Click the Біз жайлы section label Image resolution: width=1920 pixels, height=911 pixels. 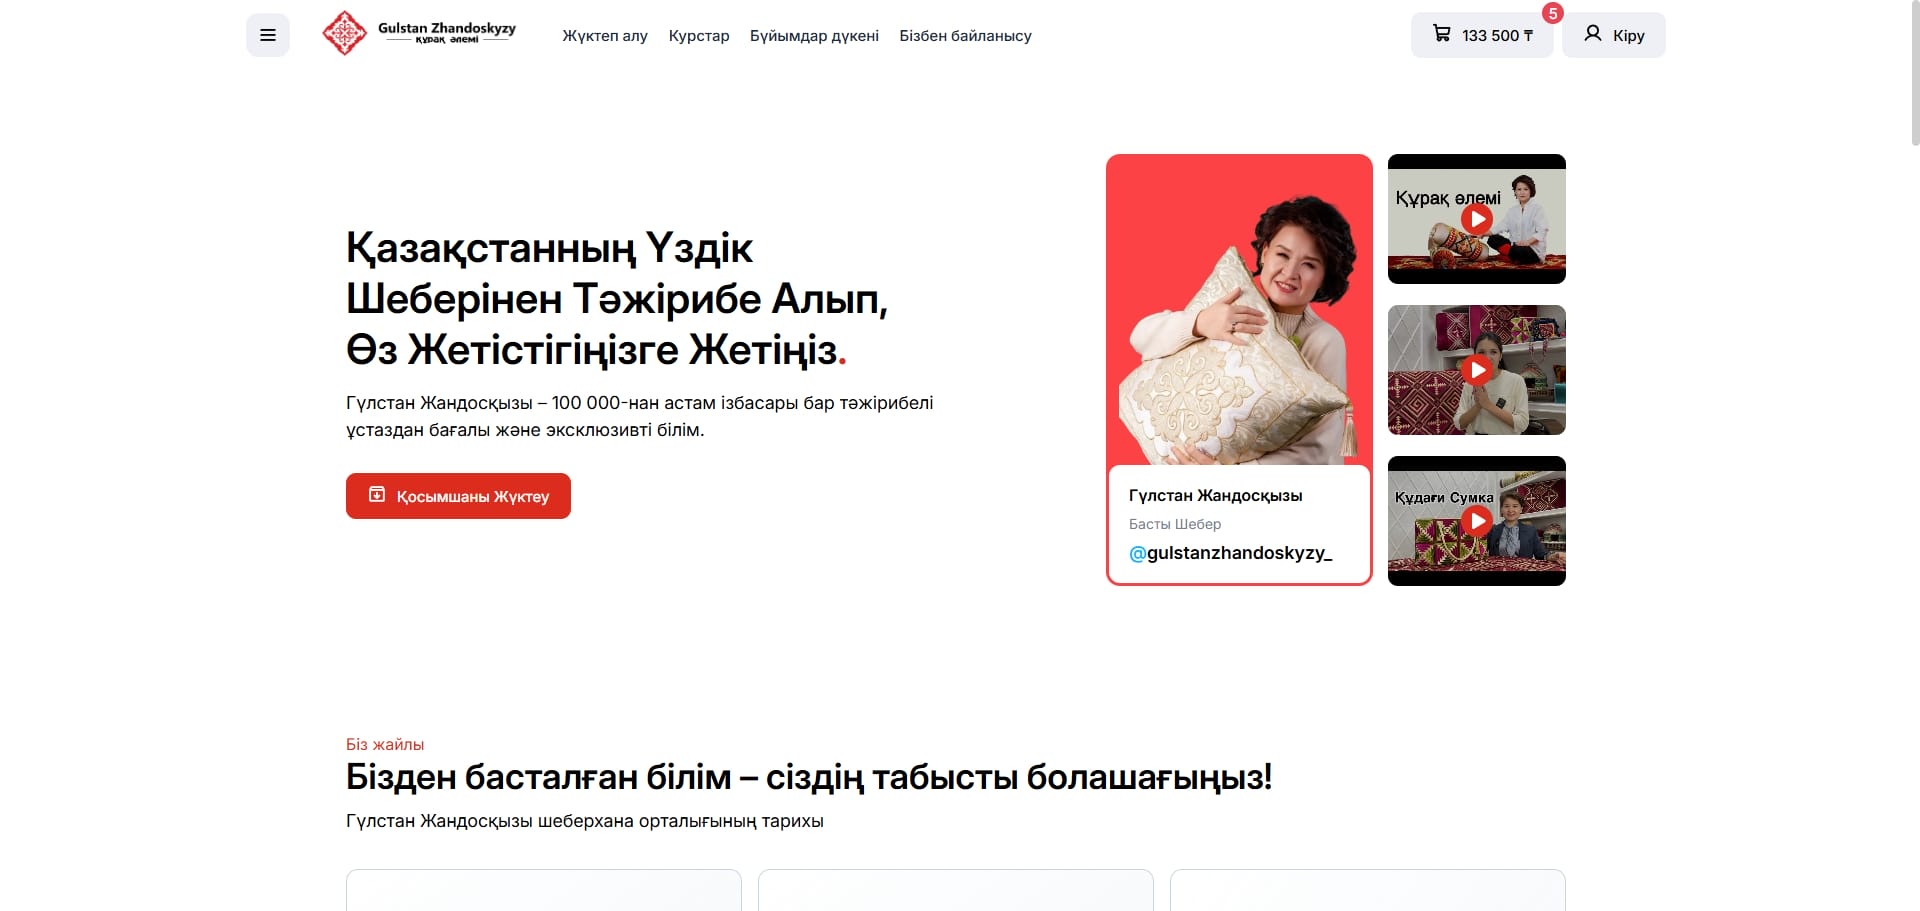pos(385,744)
